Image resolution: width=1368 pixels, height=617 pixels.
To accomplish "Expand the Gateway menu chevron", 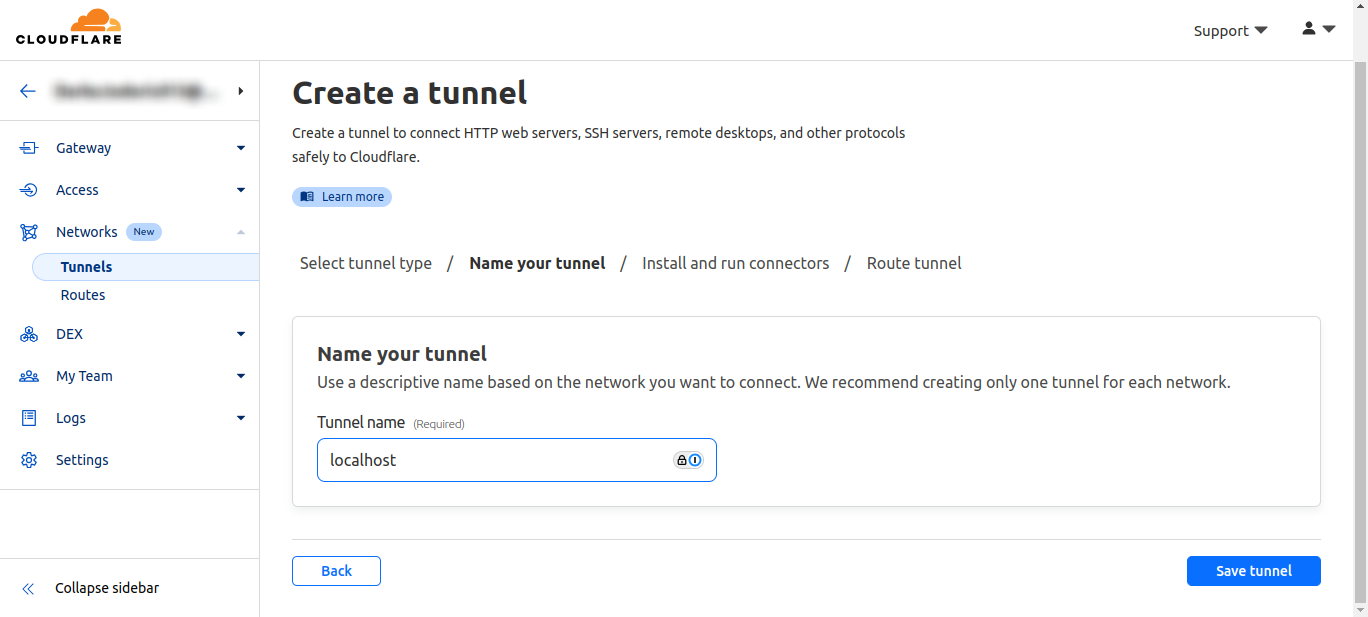I will pyautogui.click(x=240, y=148).
